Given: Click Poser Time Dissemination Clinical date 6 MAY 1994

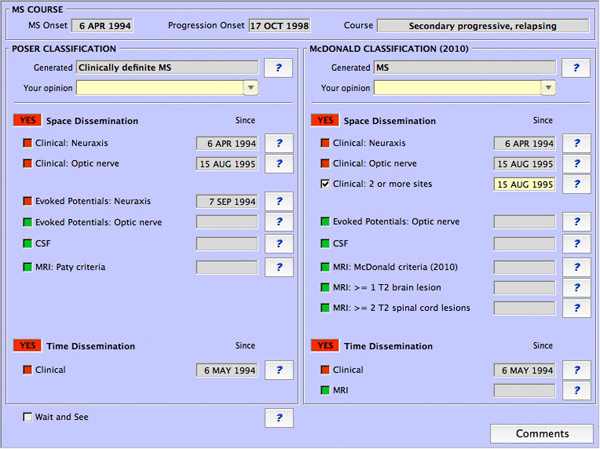Looking at the screenshot, I should click(227, 371).
